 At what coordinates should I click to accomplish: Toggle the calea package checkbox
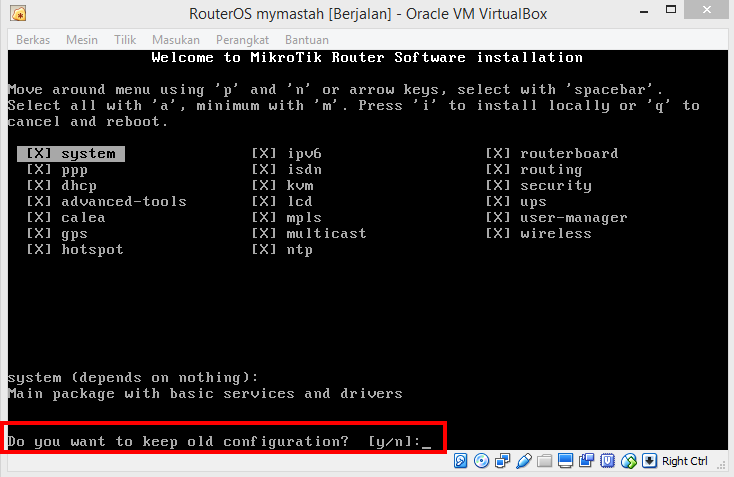pos(38,217)
